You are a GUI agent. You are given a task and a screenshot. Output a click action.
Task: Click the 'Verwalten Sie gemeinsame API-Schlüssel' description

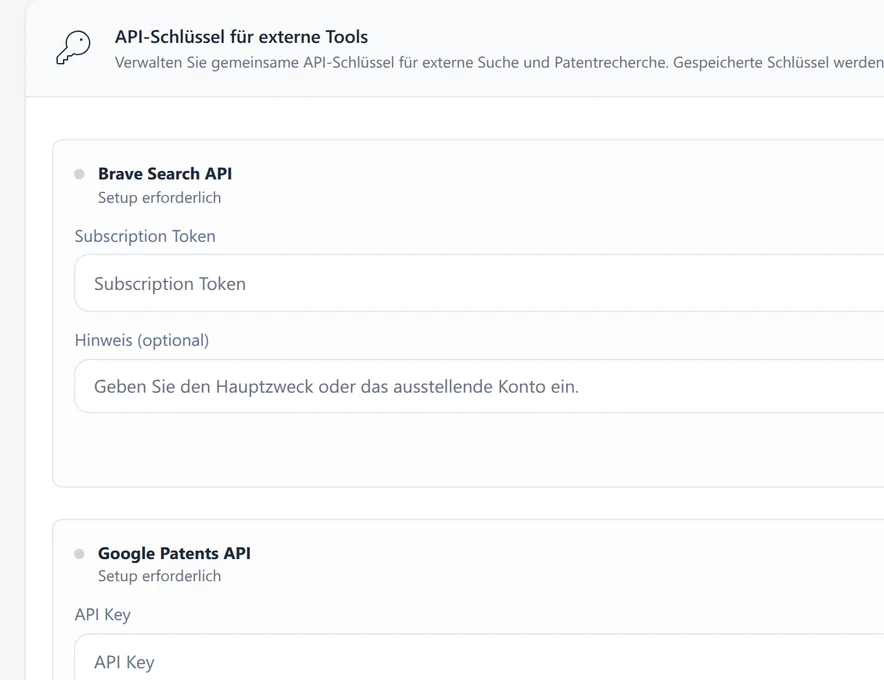pos(499,63)
